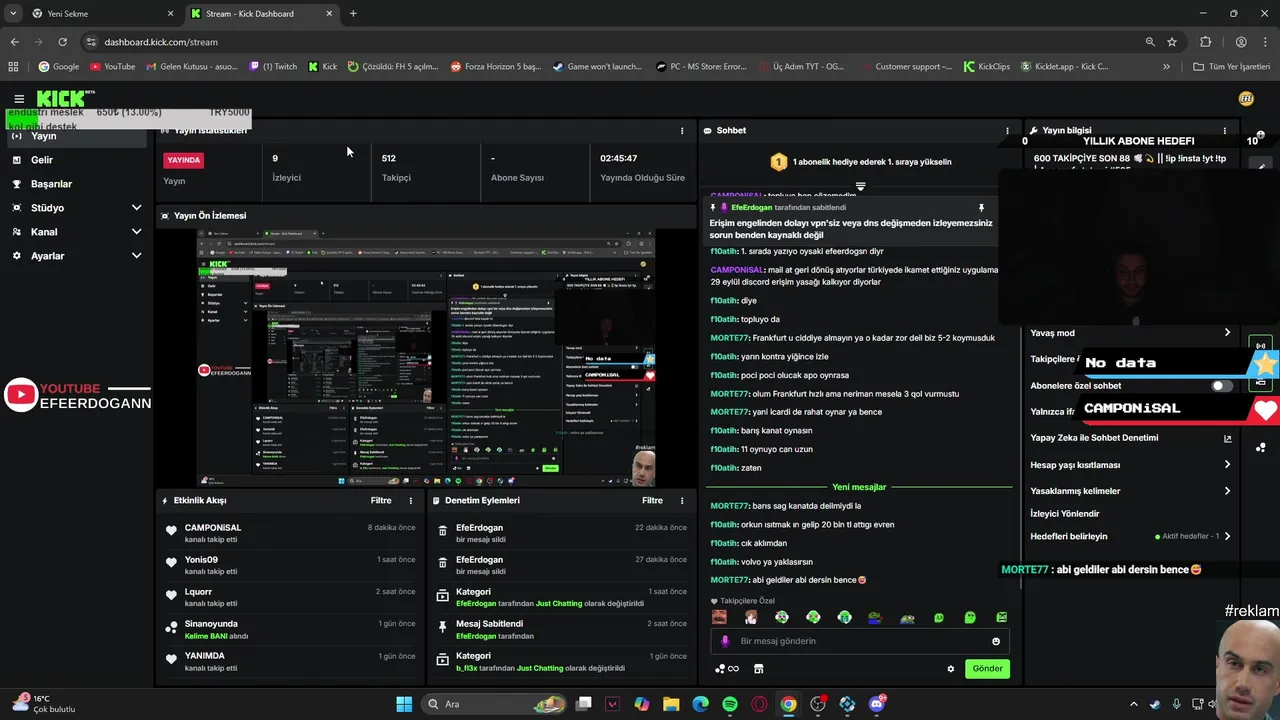The width and height of the screenshot is (1280, 720).
Task: Open the Denetim Eylemleri three-dot menu
Action: pyautogui.click(x=682, y=500)
